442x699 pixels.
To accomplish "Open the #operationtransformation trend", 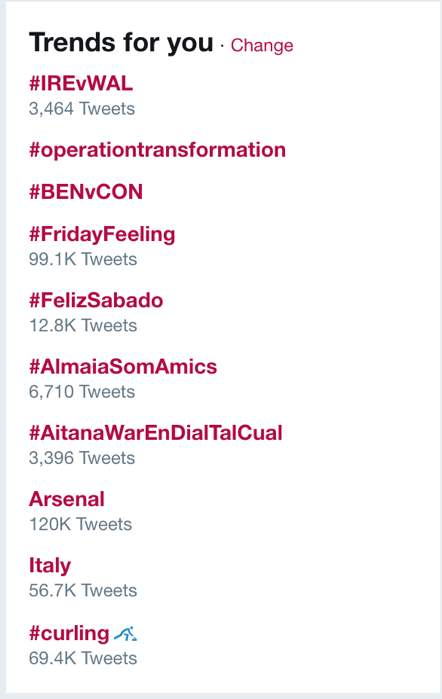I will [x=157, y=150].
